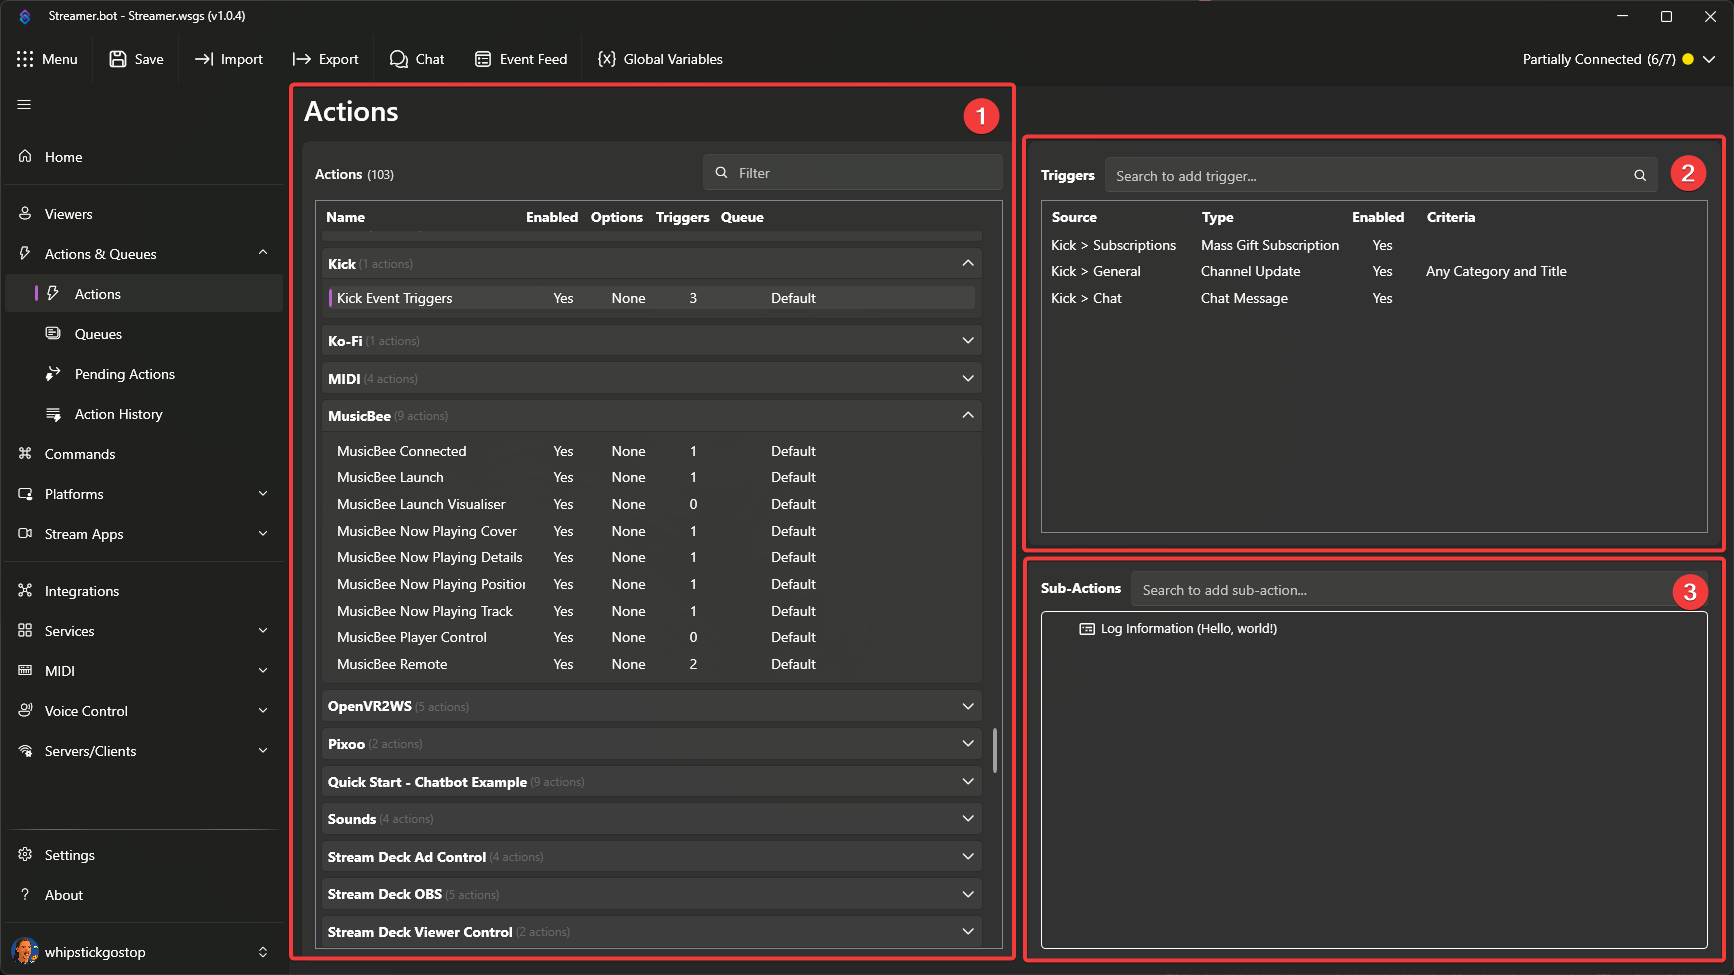1734x975 pixels.
Task: Toggle Enabled on the Mass Gift Subscription trigger
Action: click(1382, 245)
